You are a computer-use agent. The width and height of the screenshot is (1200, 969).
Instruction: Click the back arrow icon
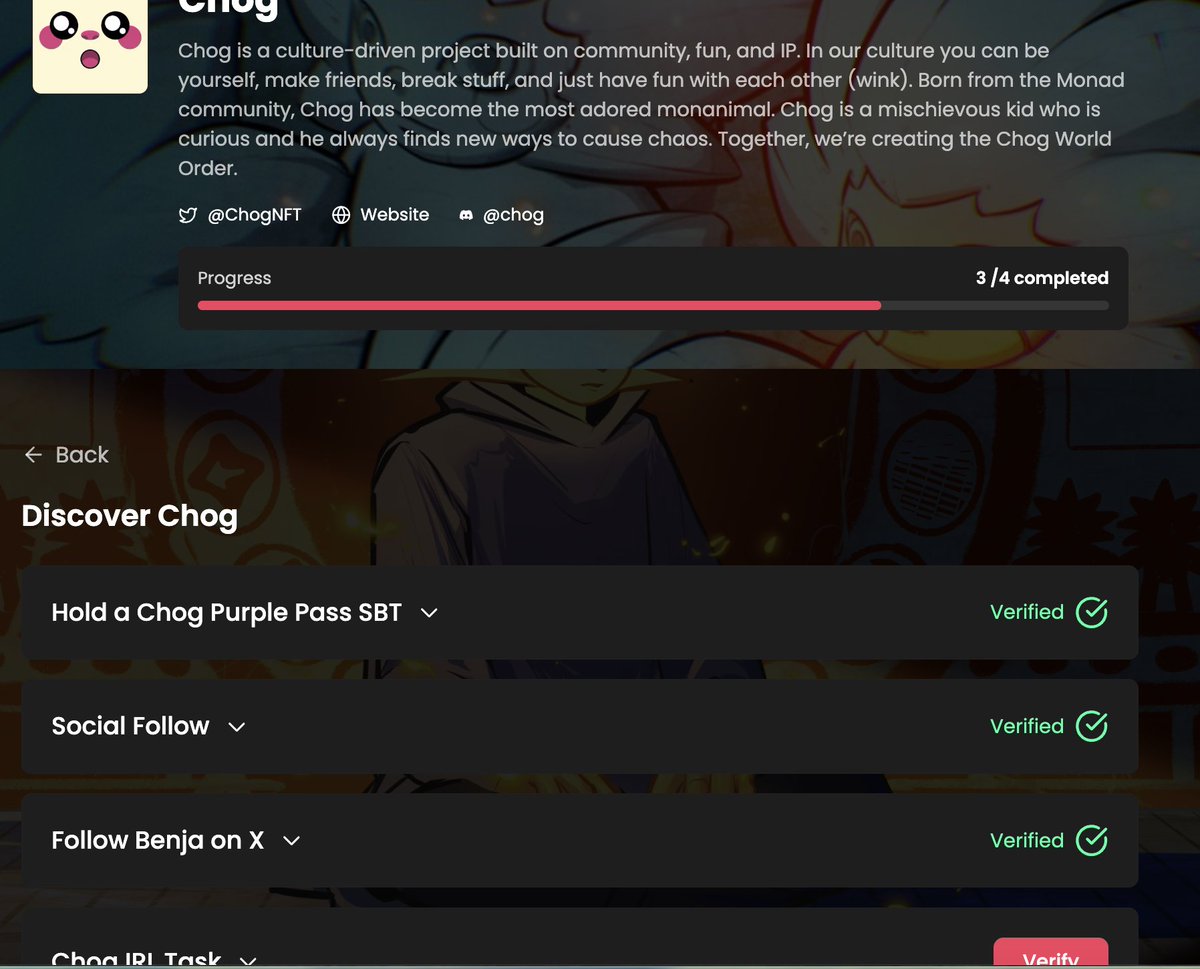click(x=33, y=455)
